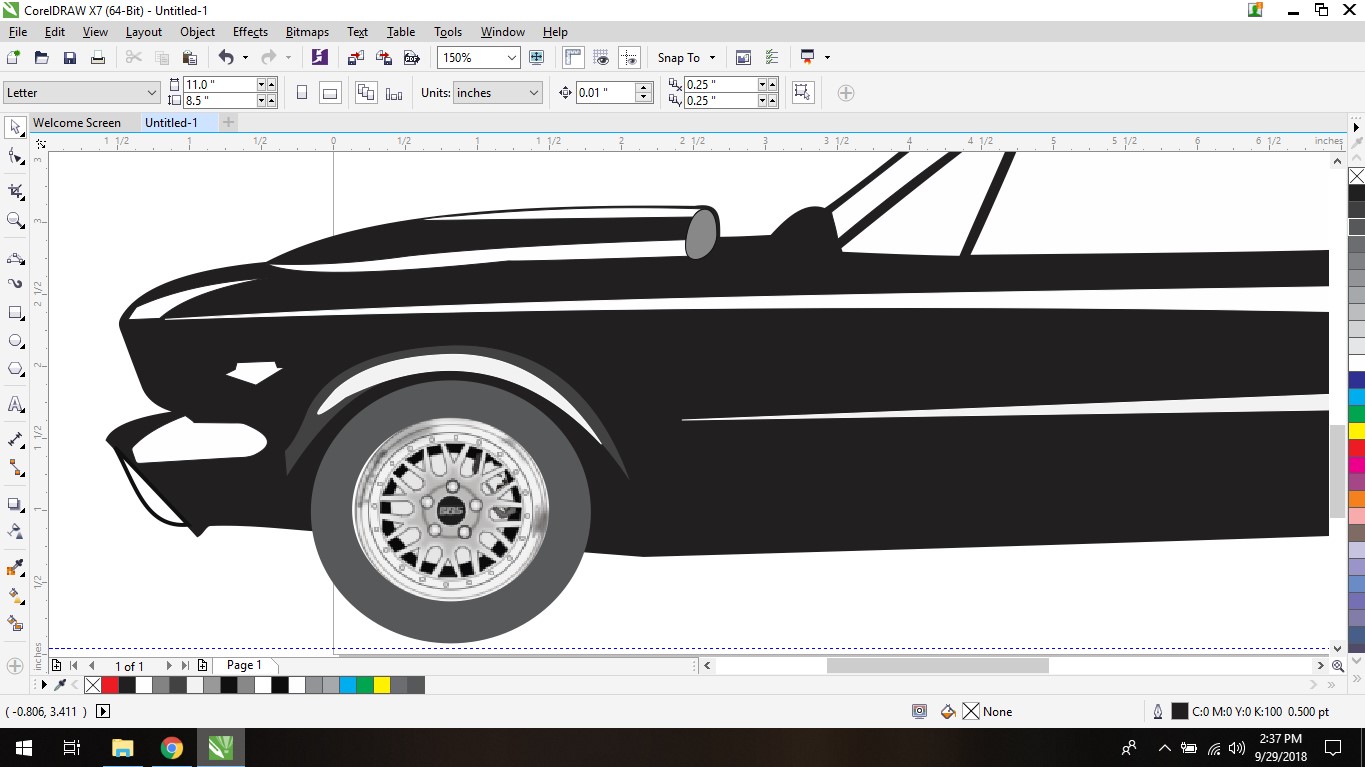Select the Color Eyedropper tool
The image size is (1365, 767).
coord(15,568)
